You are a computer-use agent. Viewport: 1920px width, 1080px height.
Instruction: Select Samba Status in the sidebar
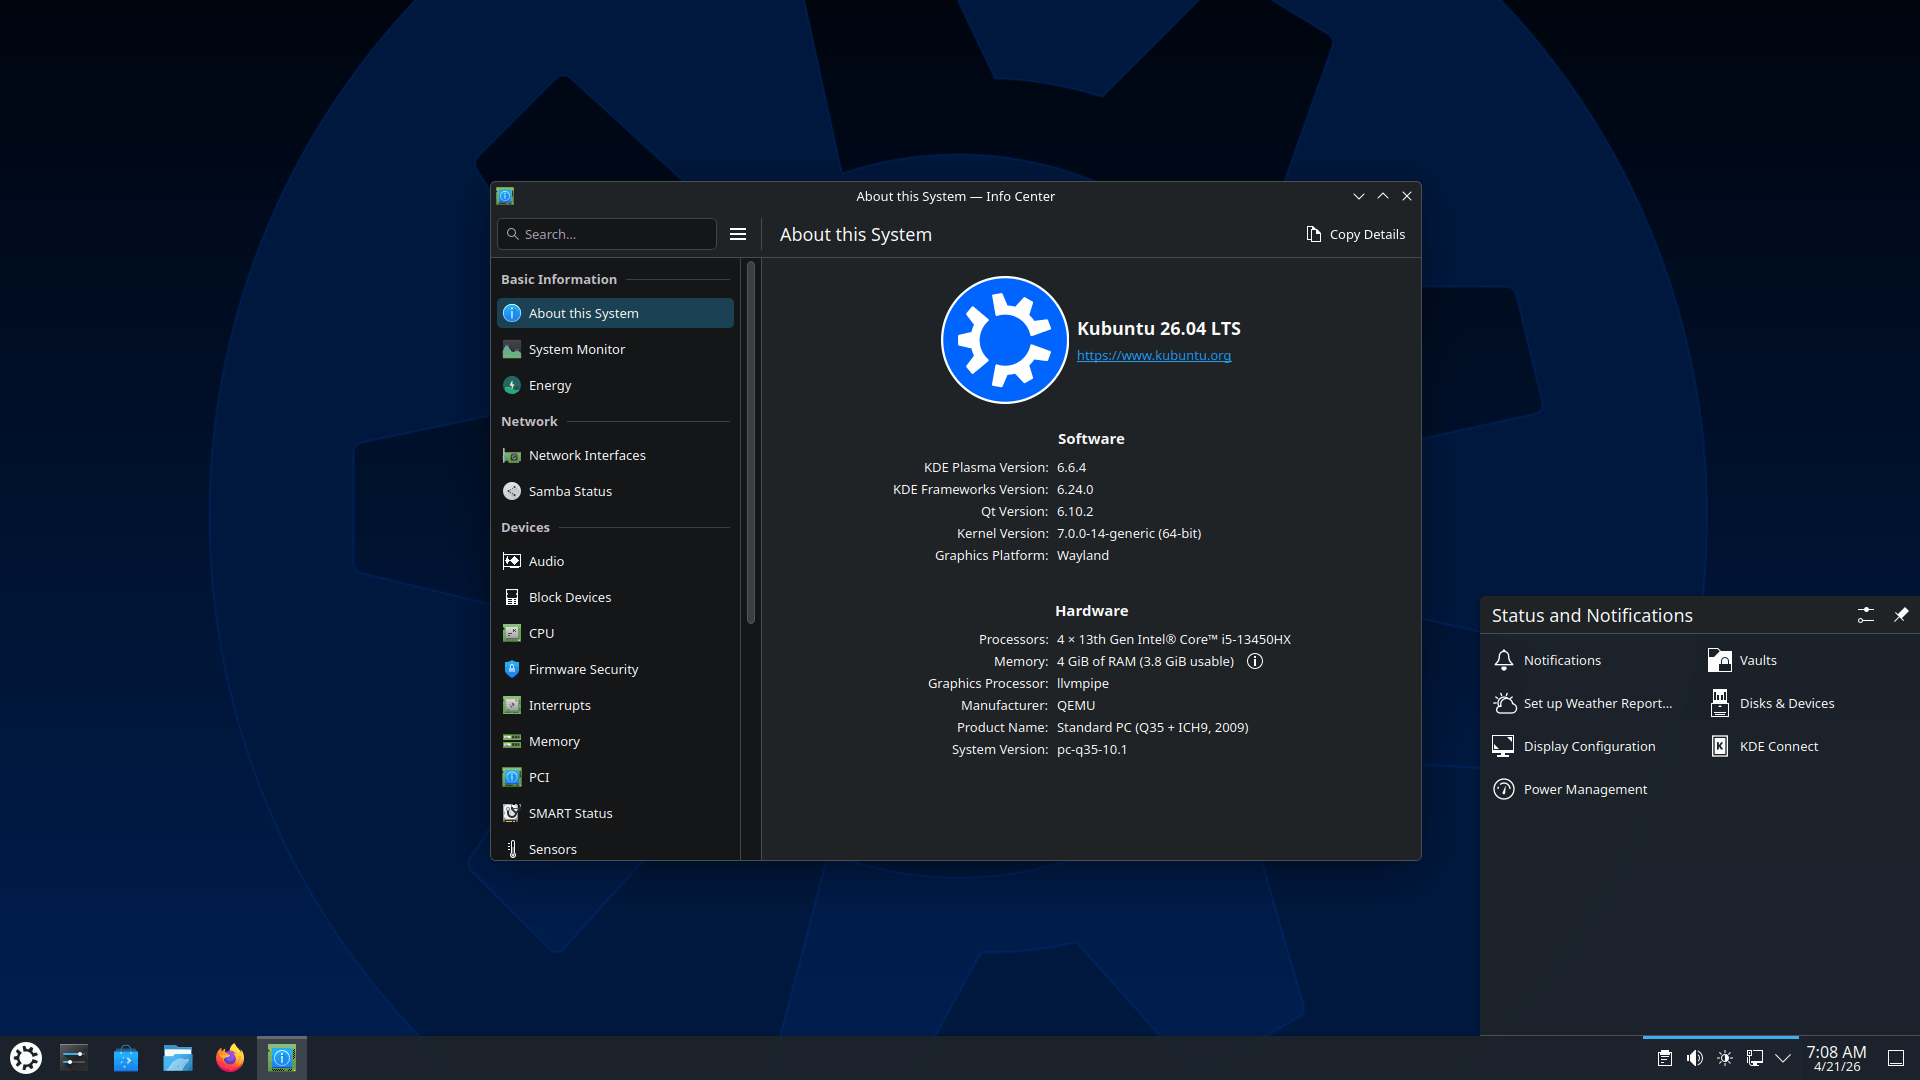coord(570,490)
